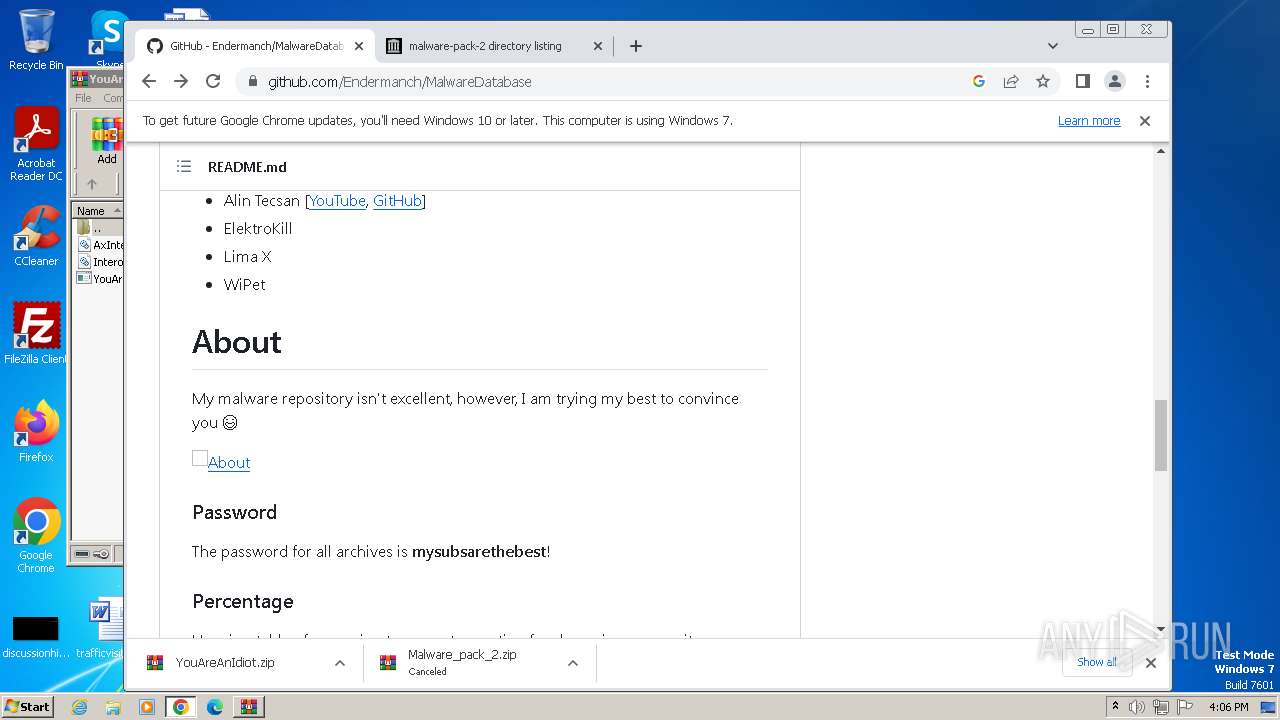Open the media player taskbar icon
Screen dimensions: 1280x720
147,707
